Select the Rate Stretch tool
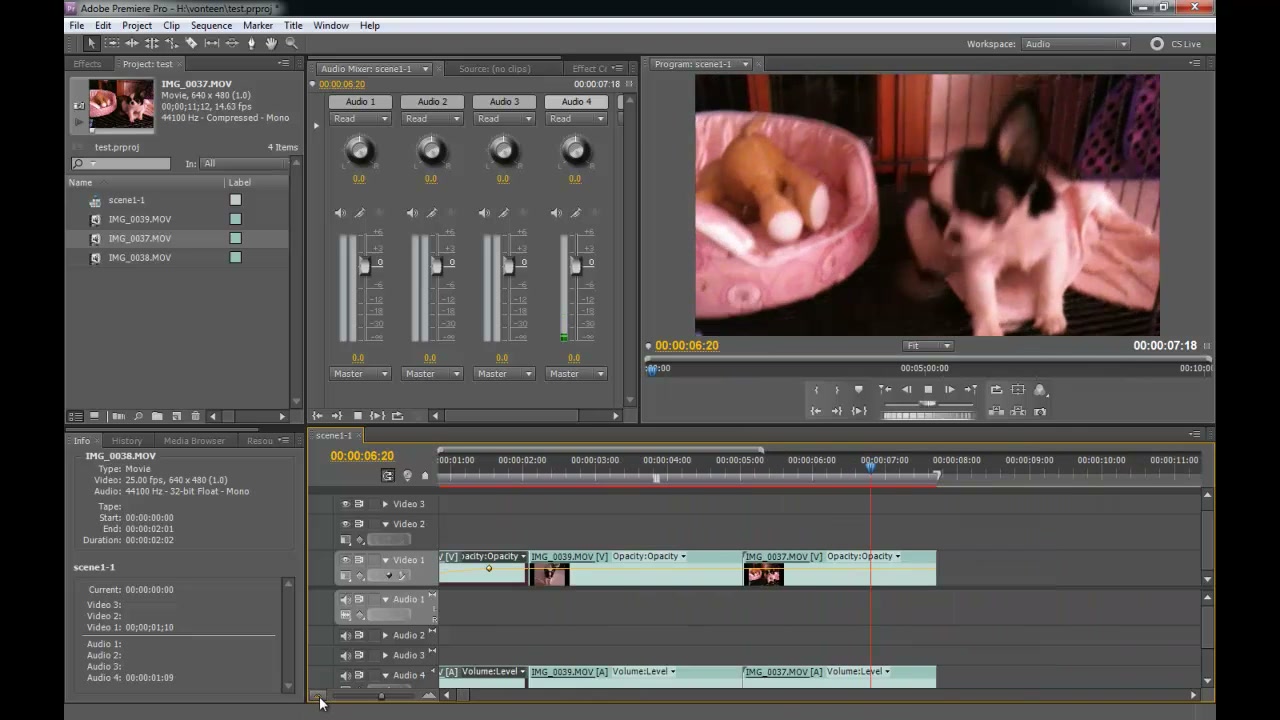Viewport: 1280px width, 720px height. 171,43
